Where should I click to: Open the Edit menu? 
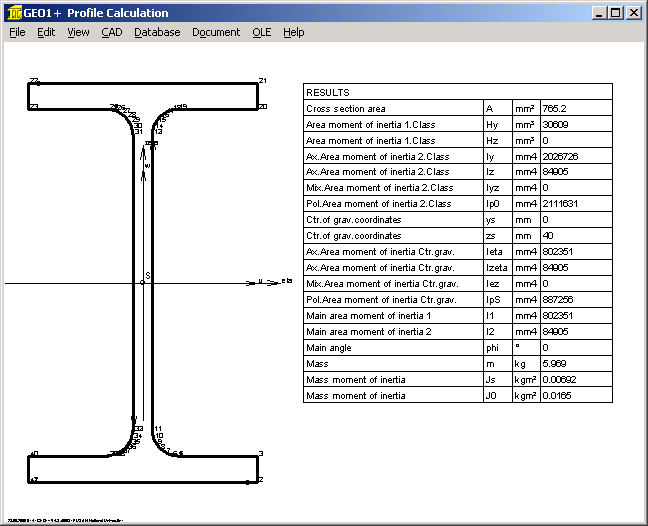[x=46, y=32]
